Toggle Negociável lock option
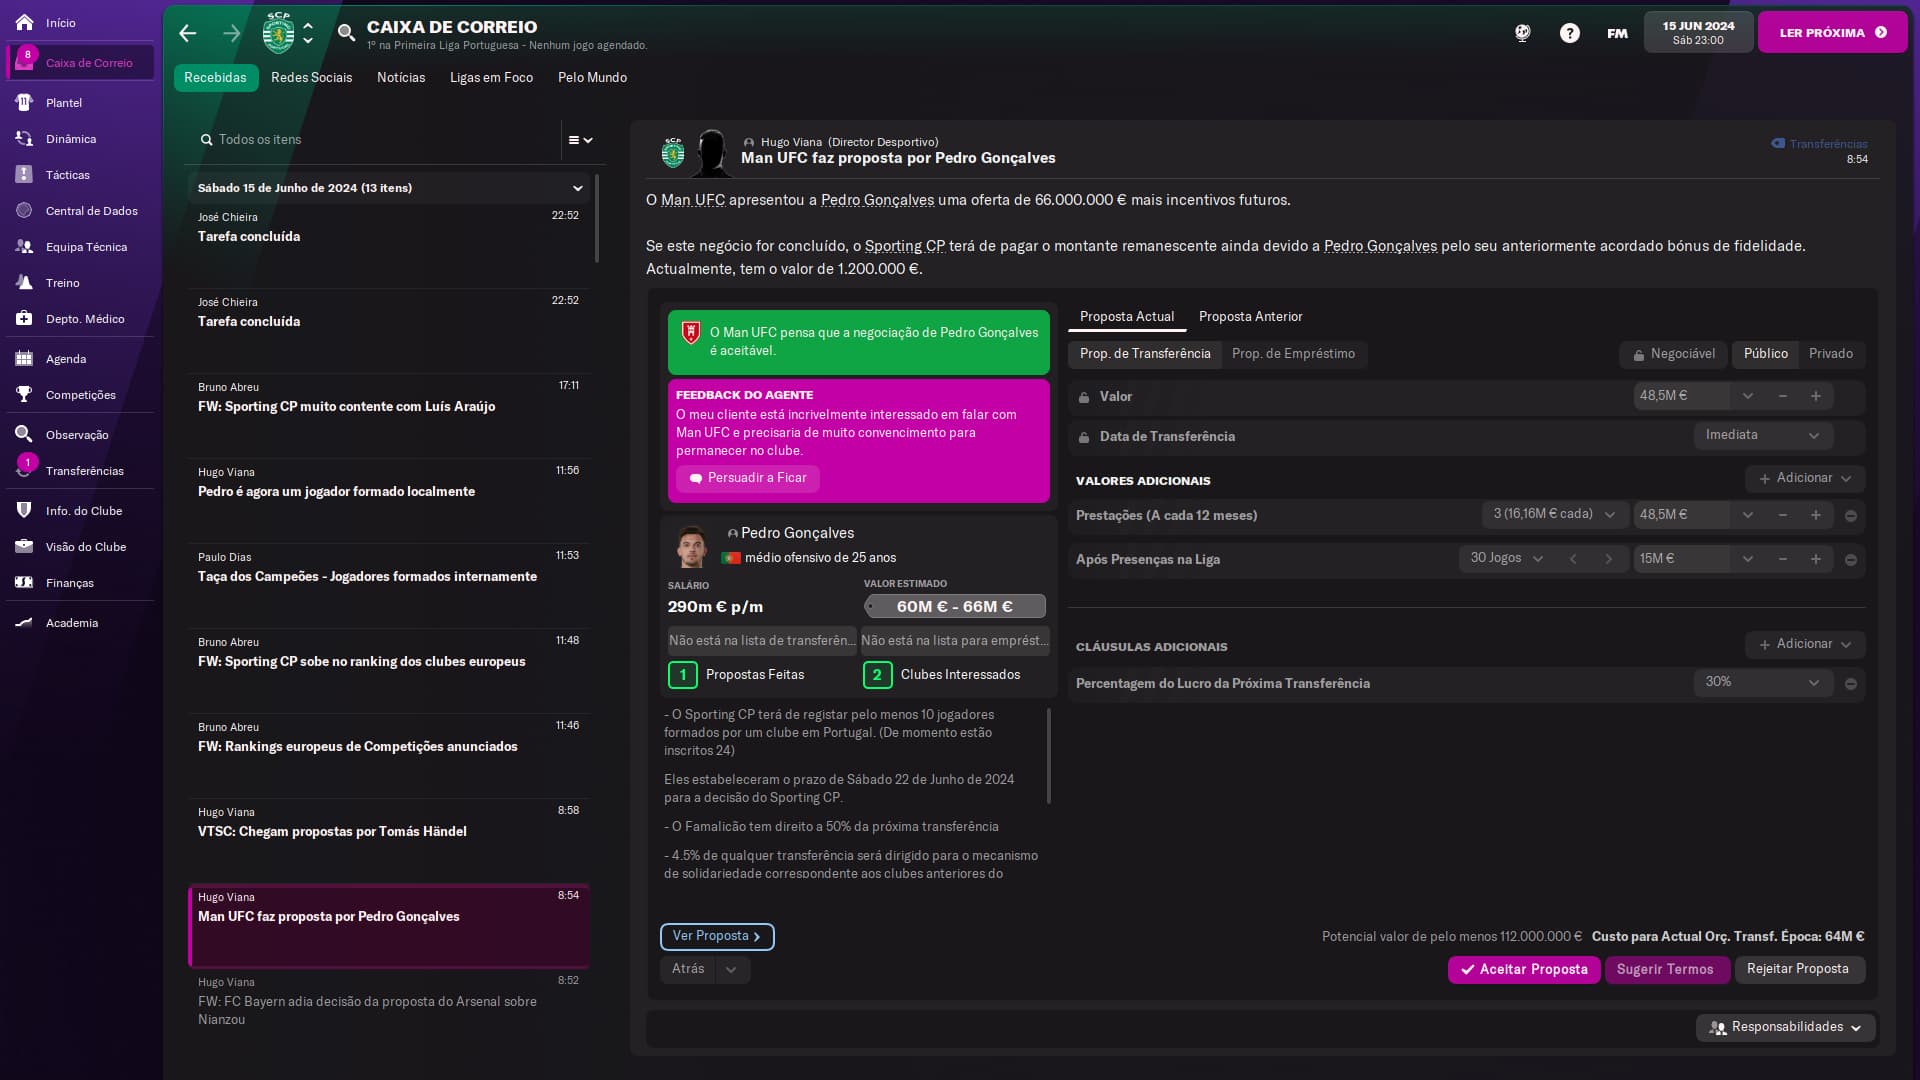This screenshot has width=1920, height=1080. click(x=1674, y=354)
